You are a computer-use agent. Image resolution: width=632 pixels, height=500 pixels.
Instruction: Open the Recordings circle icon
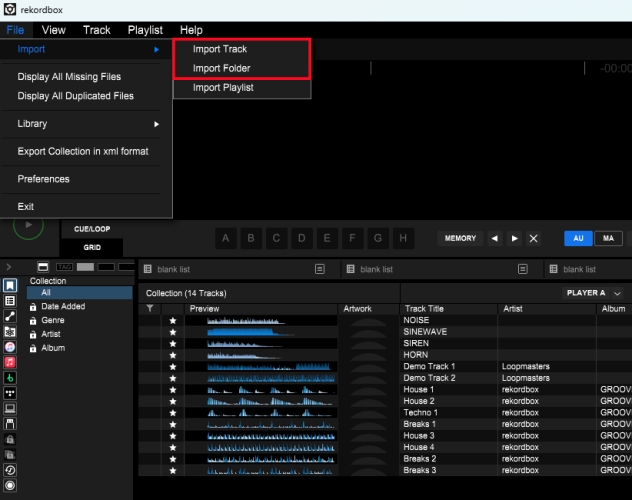(x=10, y=485)
